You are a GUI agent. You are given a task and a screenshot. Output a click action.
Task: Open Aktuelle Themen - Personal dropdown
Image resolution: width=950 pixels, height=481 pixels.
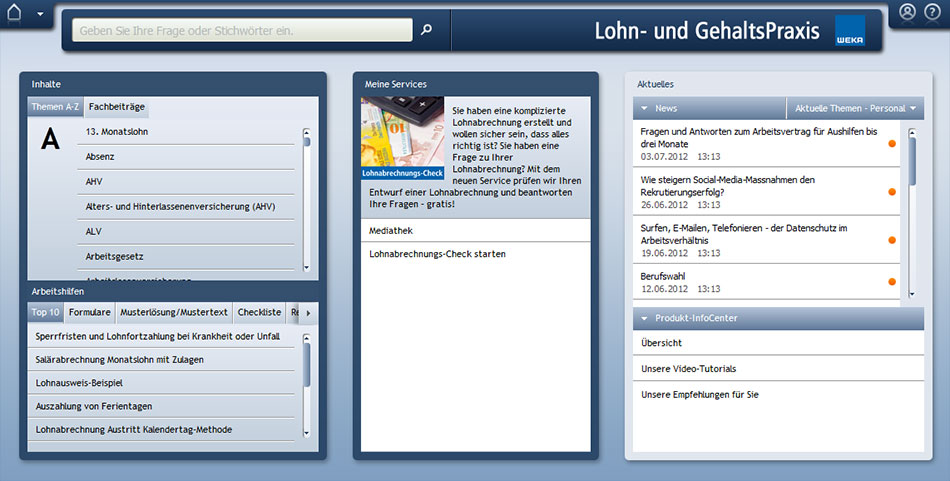click(x=855, y=108)
